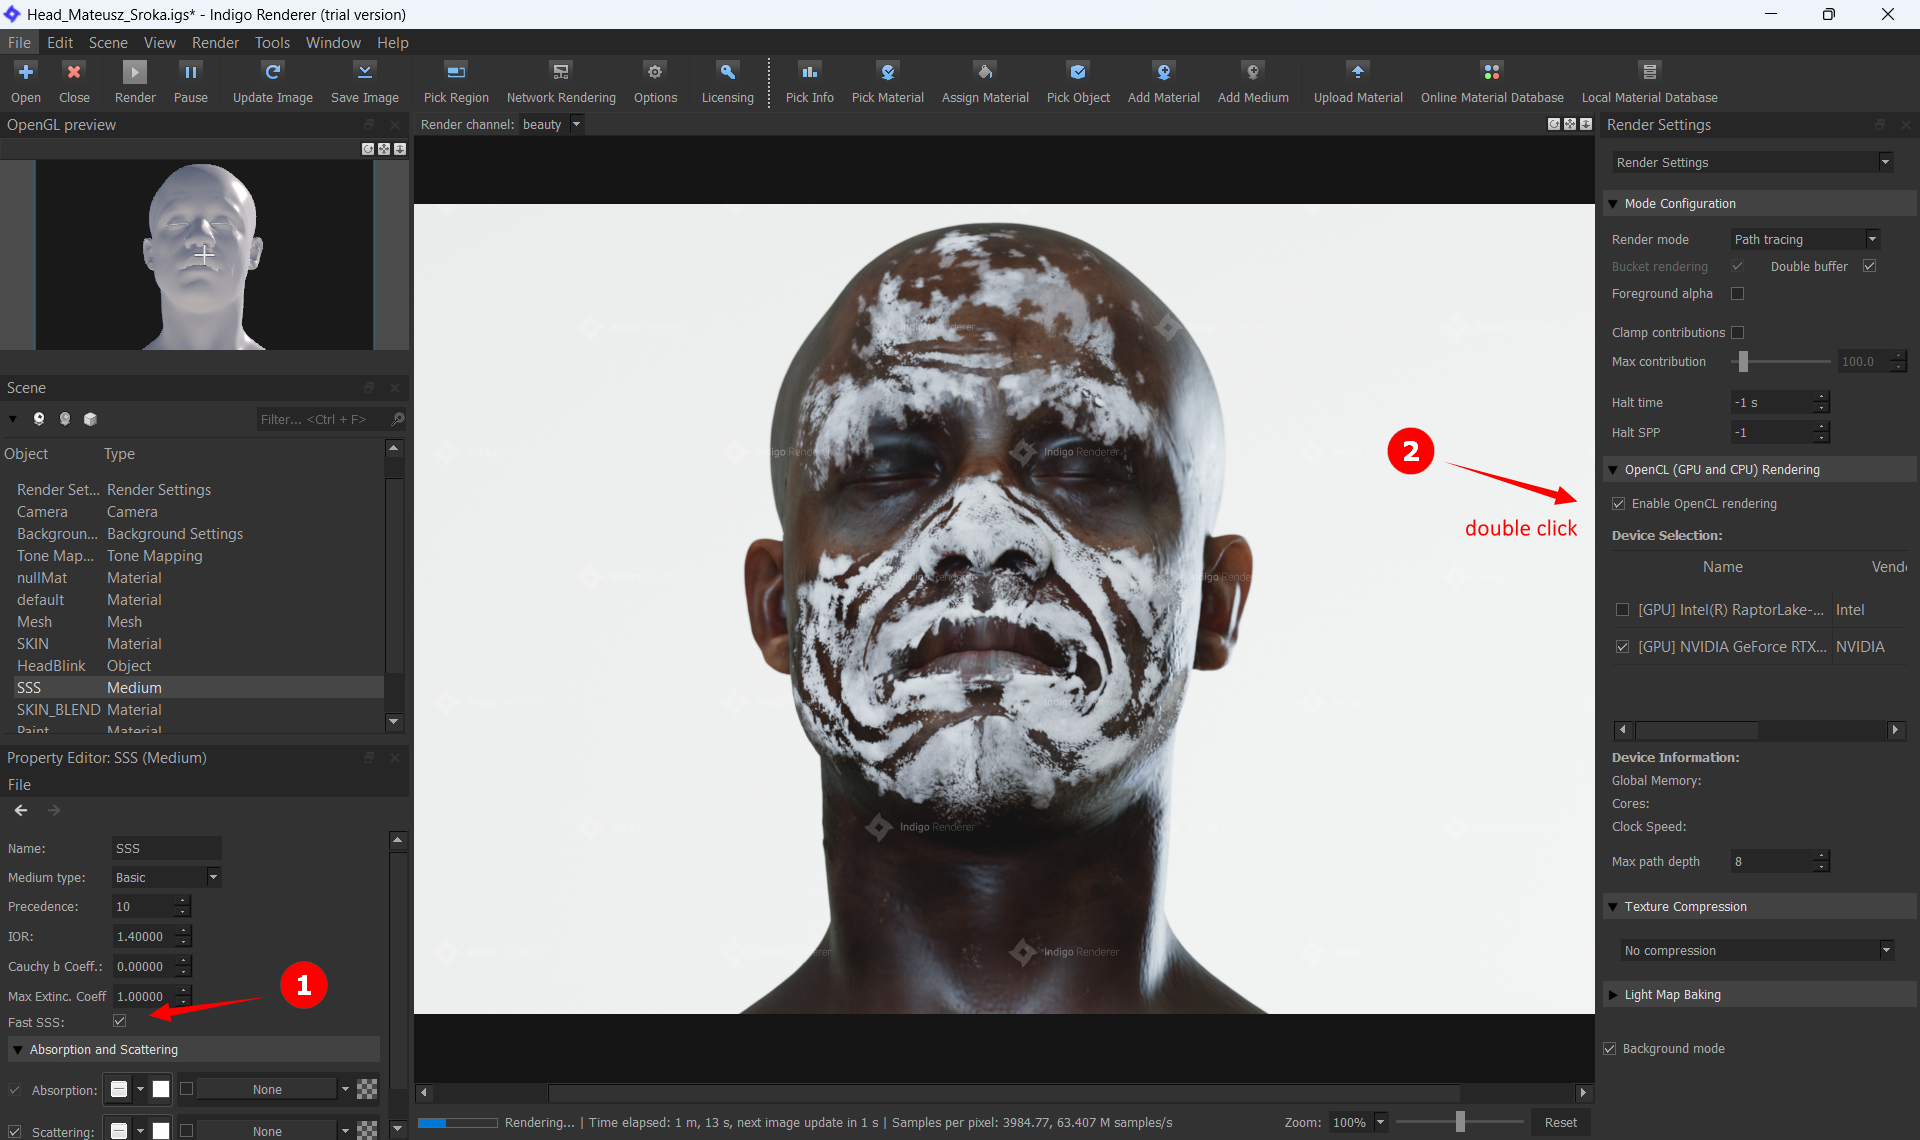
Task: Check the Intel RaptorLake GPU device
Action: (x=1622, y=610)
